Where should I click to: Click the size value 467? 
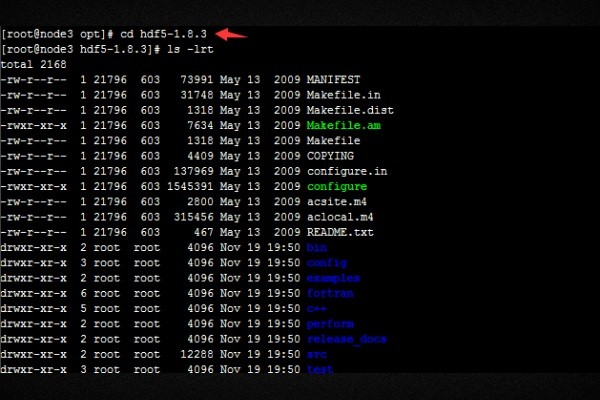click(x=203, y=232)
